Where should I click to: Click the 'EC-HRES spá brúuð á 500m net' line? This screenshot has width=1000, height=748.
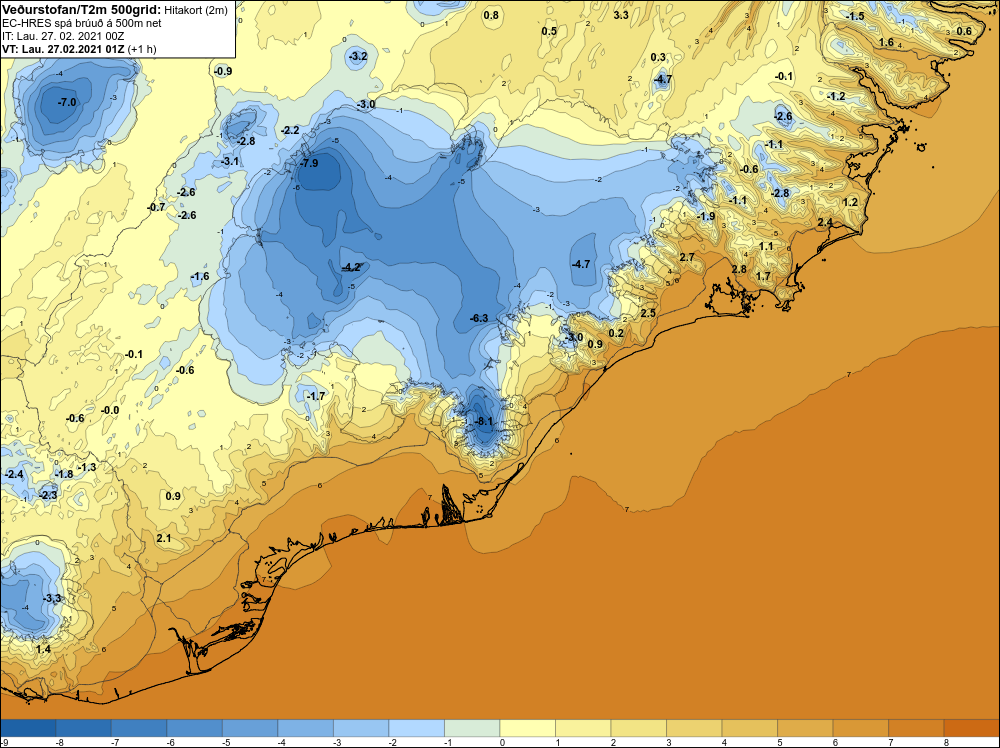[82, 23]
